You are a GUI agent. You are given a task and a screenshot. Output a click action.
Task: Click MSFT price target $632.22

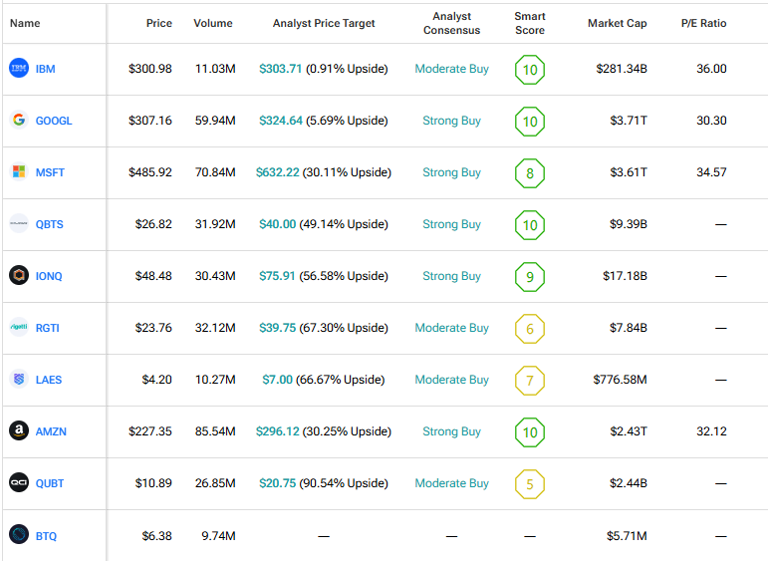277,172
